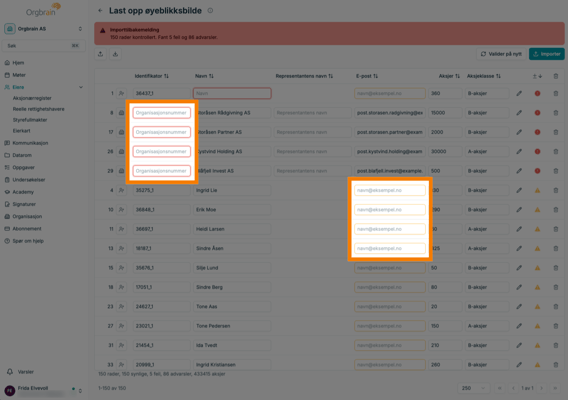Open Møter in the sidebar
The image size is (568, 400).
[19, 75]
